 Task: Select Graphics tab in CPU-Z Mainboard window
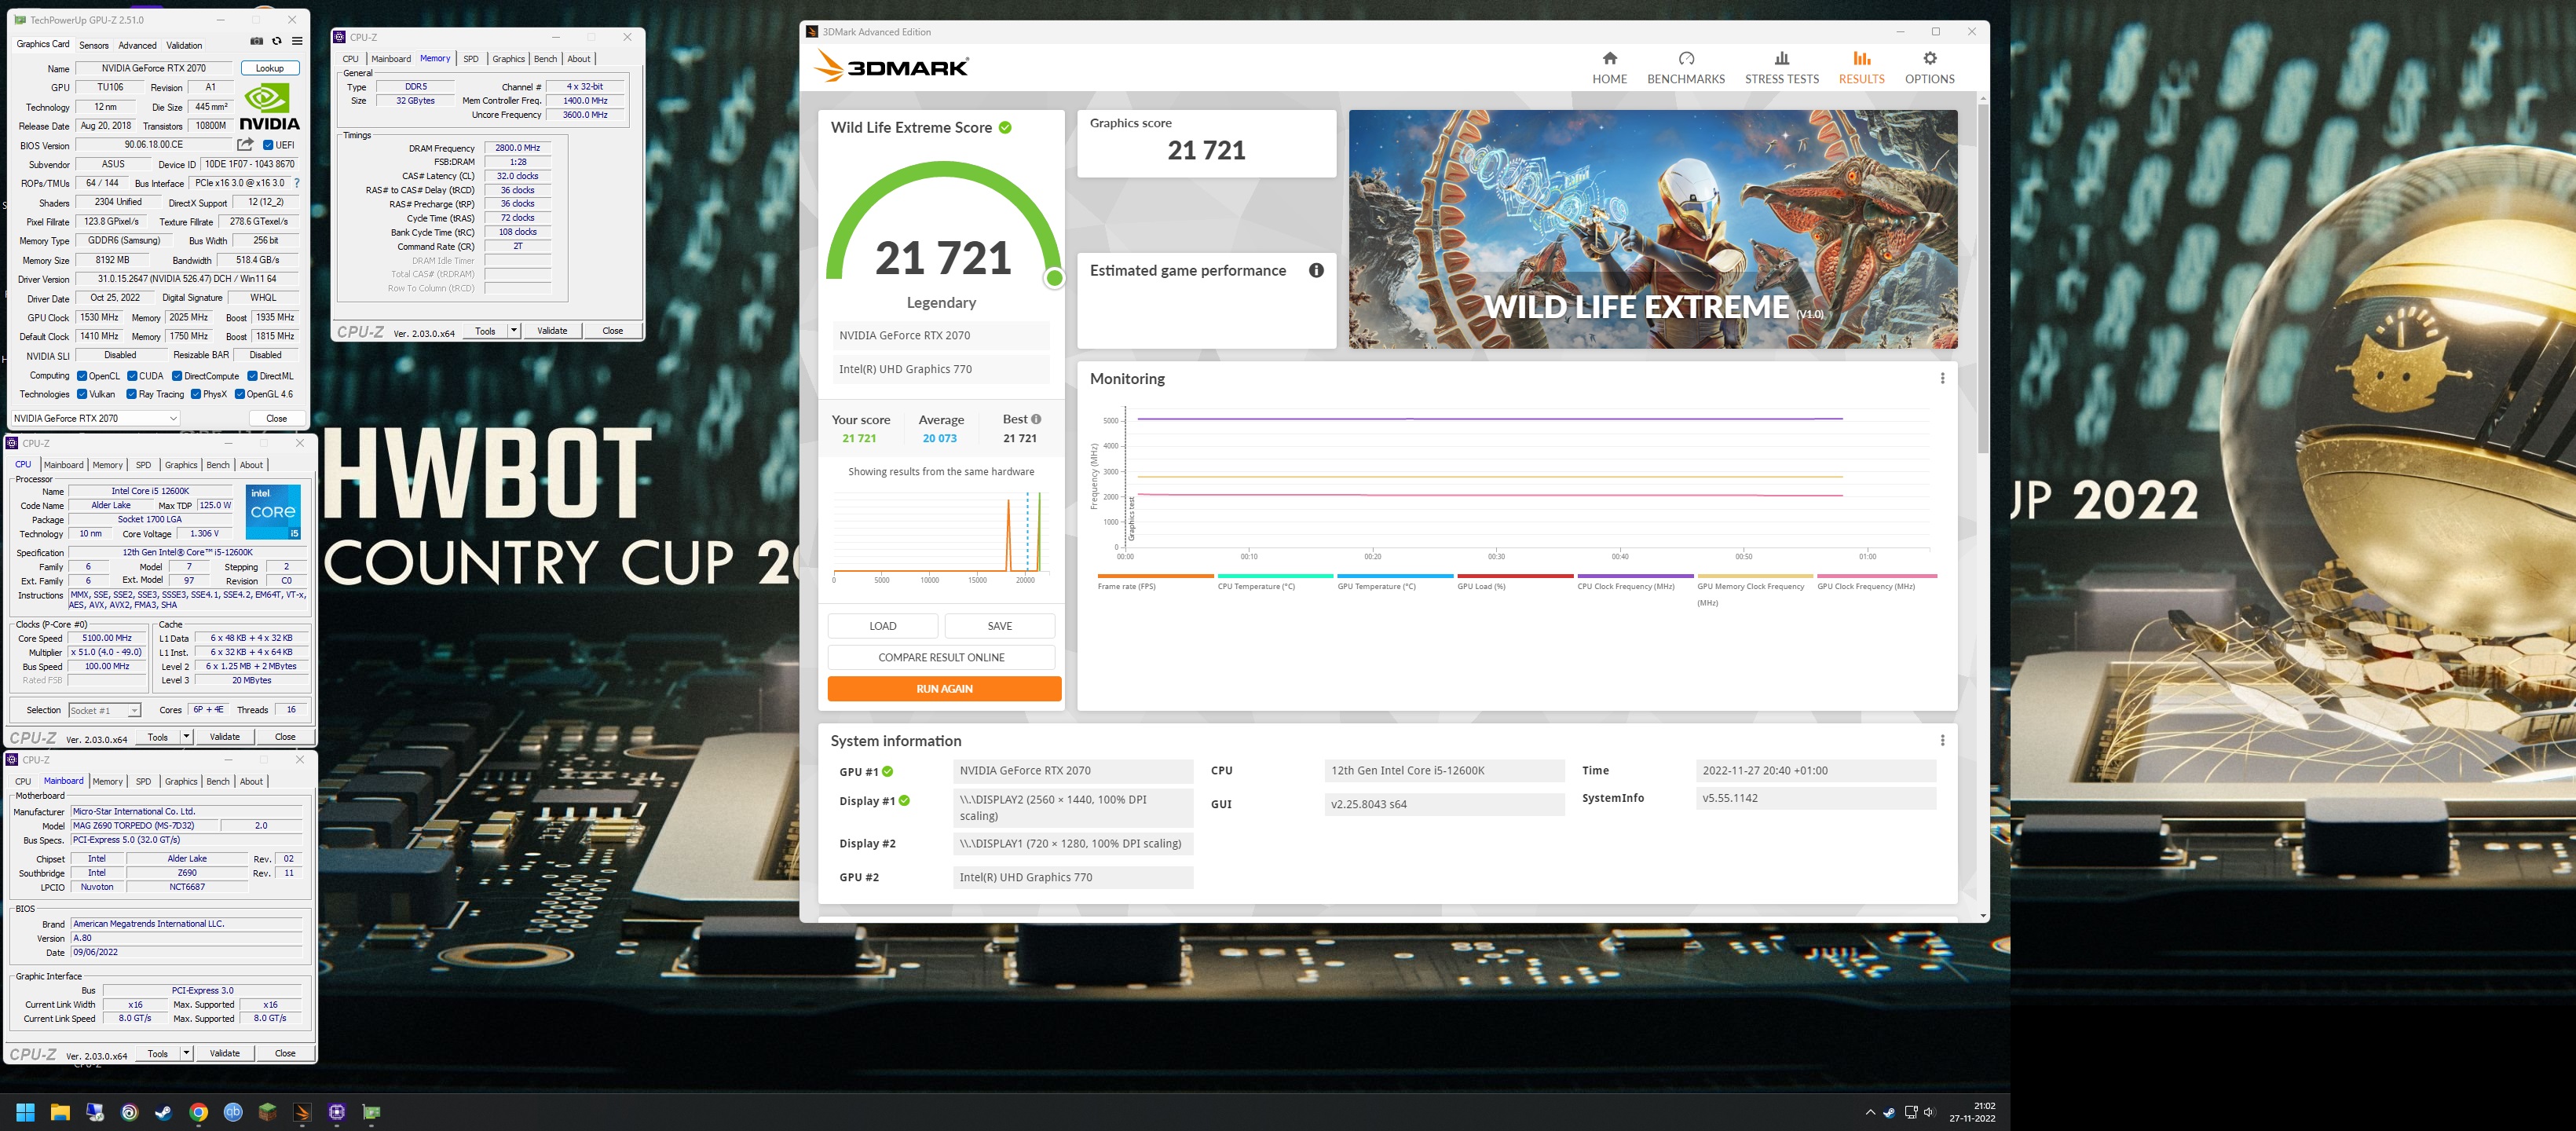click(181, 781)
